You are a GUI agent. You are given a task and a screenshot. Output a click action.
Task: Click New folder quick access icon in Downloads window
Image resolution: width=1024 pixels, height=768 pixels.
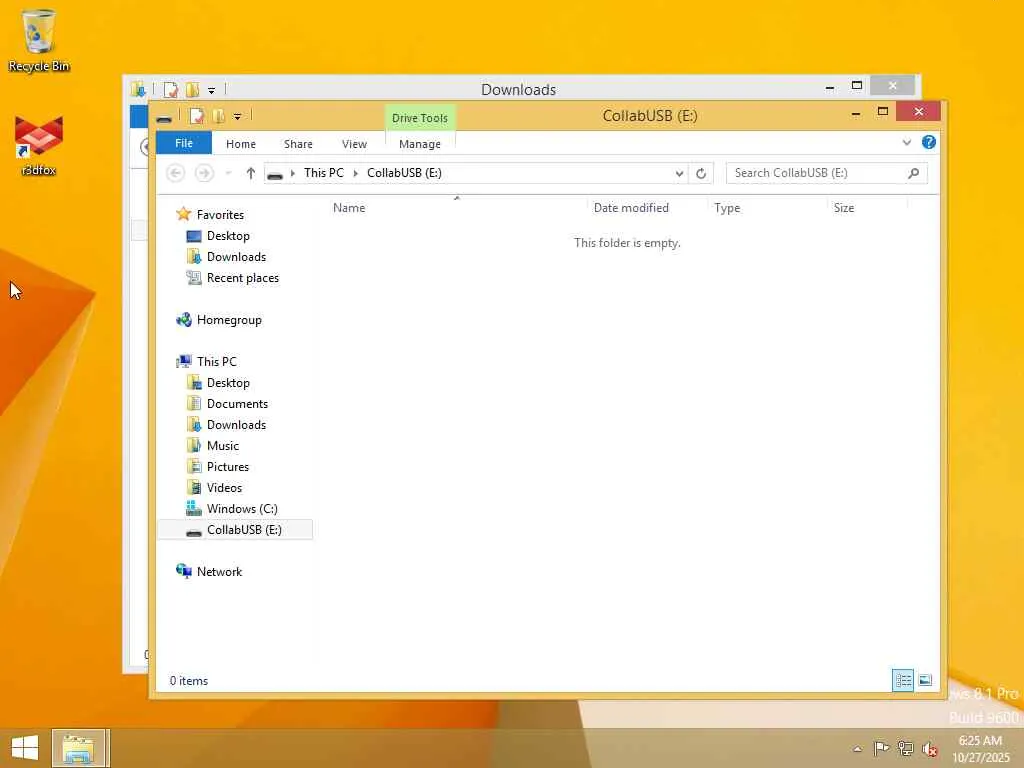point(193,90)
